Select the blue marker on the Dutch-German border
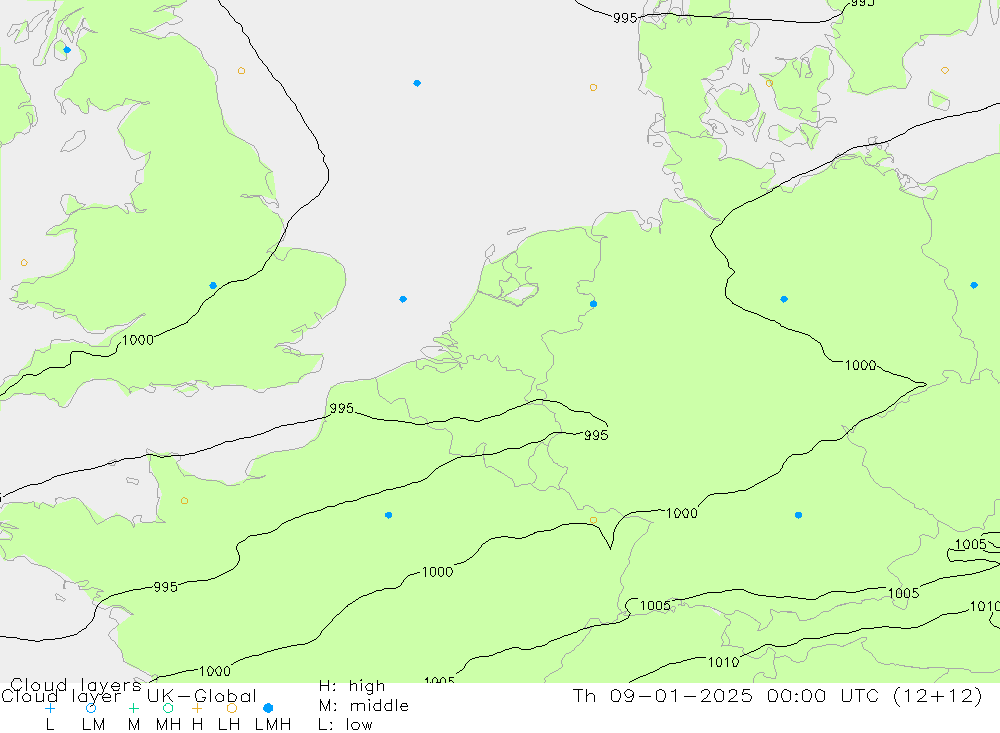Screen dimensions: 1000x733 pyautogui.click(x=593, y=304)
